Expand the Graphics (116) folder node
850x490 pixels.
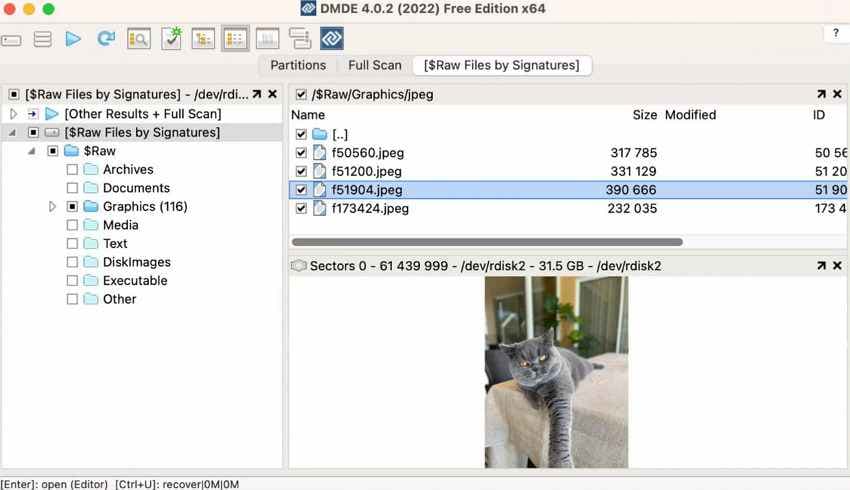(52, 207)
